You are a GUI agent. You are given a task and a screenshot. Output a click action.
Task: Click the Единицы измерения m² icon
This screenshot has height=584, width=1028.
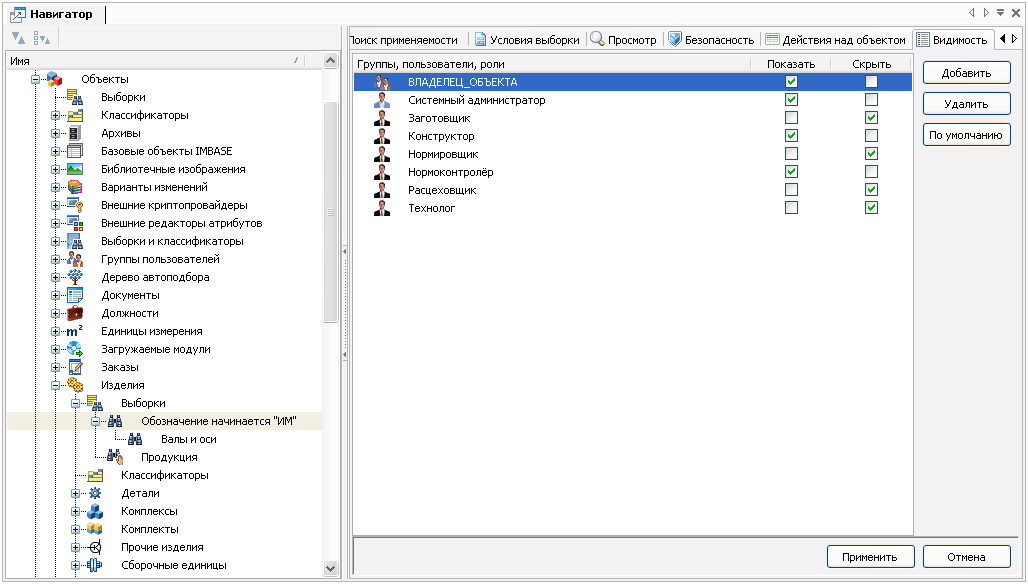pos(75,331)
